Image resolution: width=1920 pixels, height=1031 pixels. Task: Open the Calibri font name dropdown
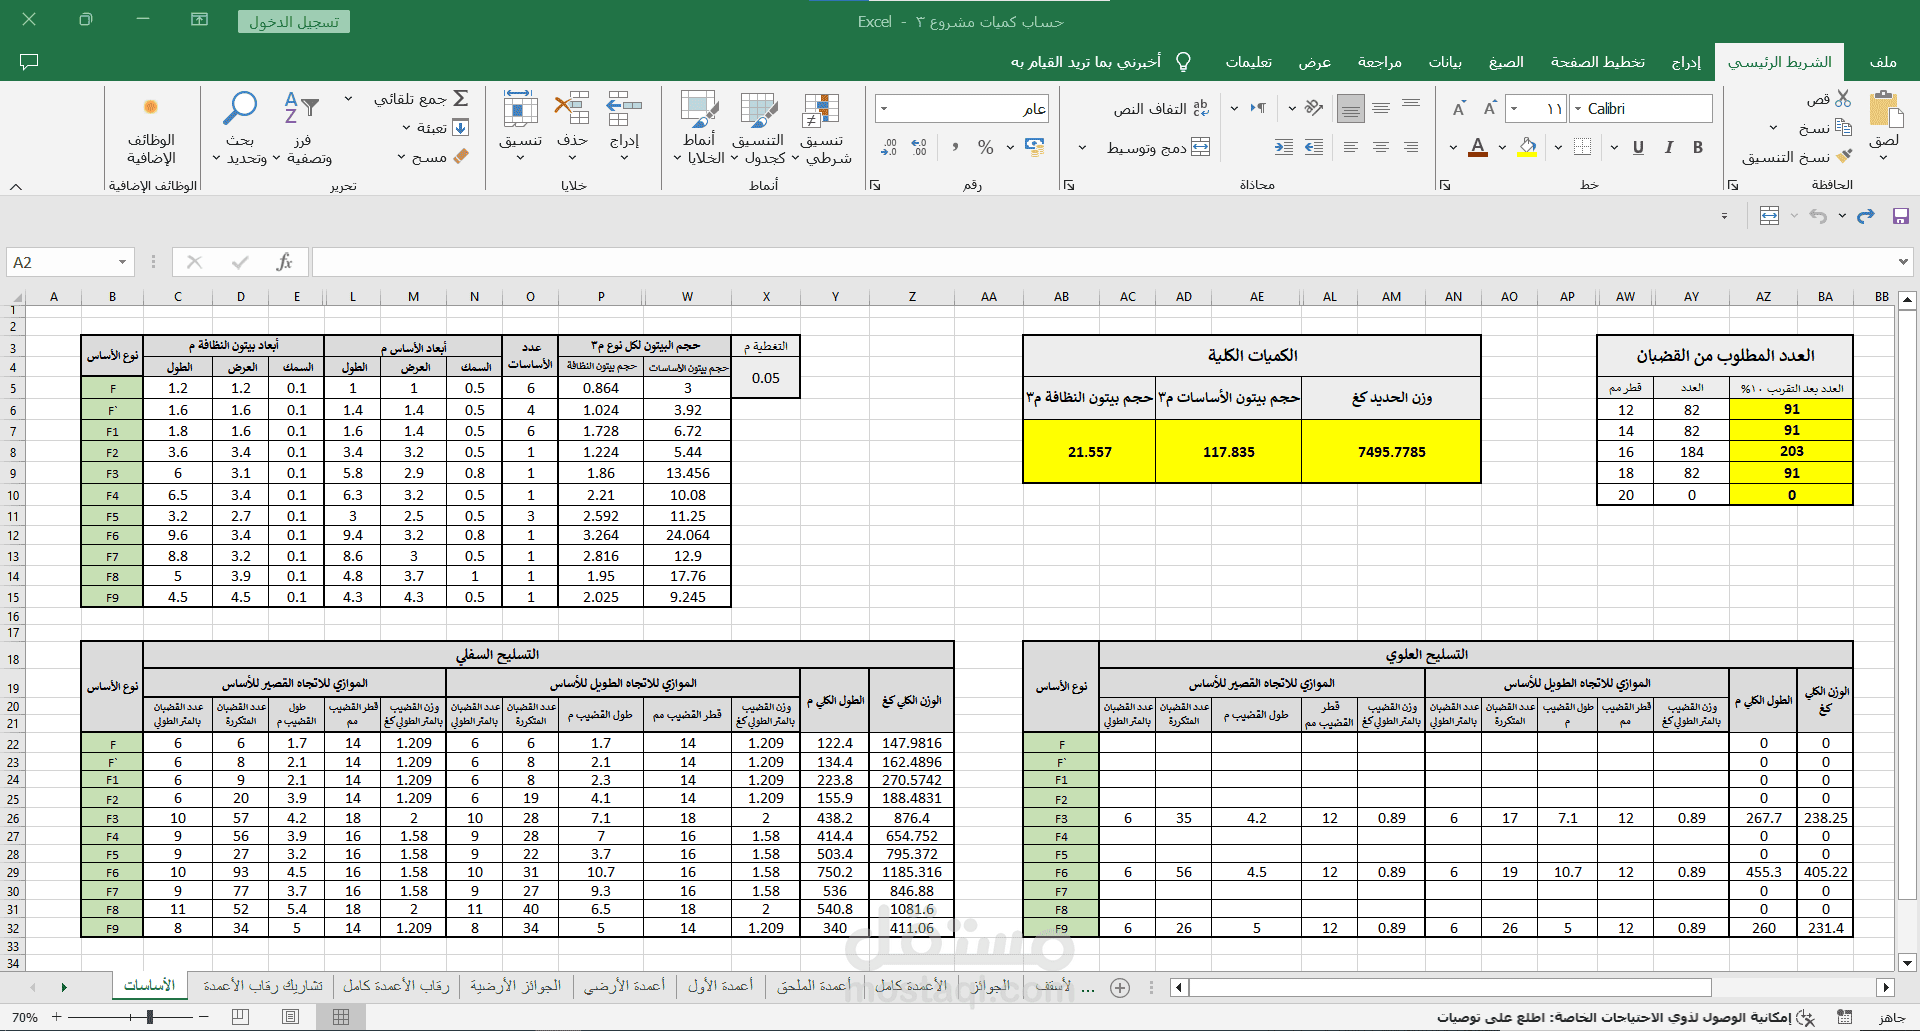click(x=1579, y=109)
